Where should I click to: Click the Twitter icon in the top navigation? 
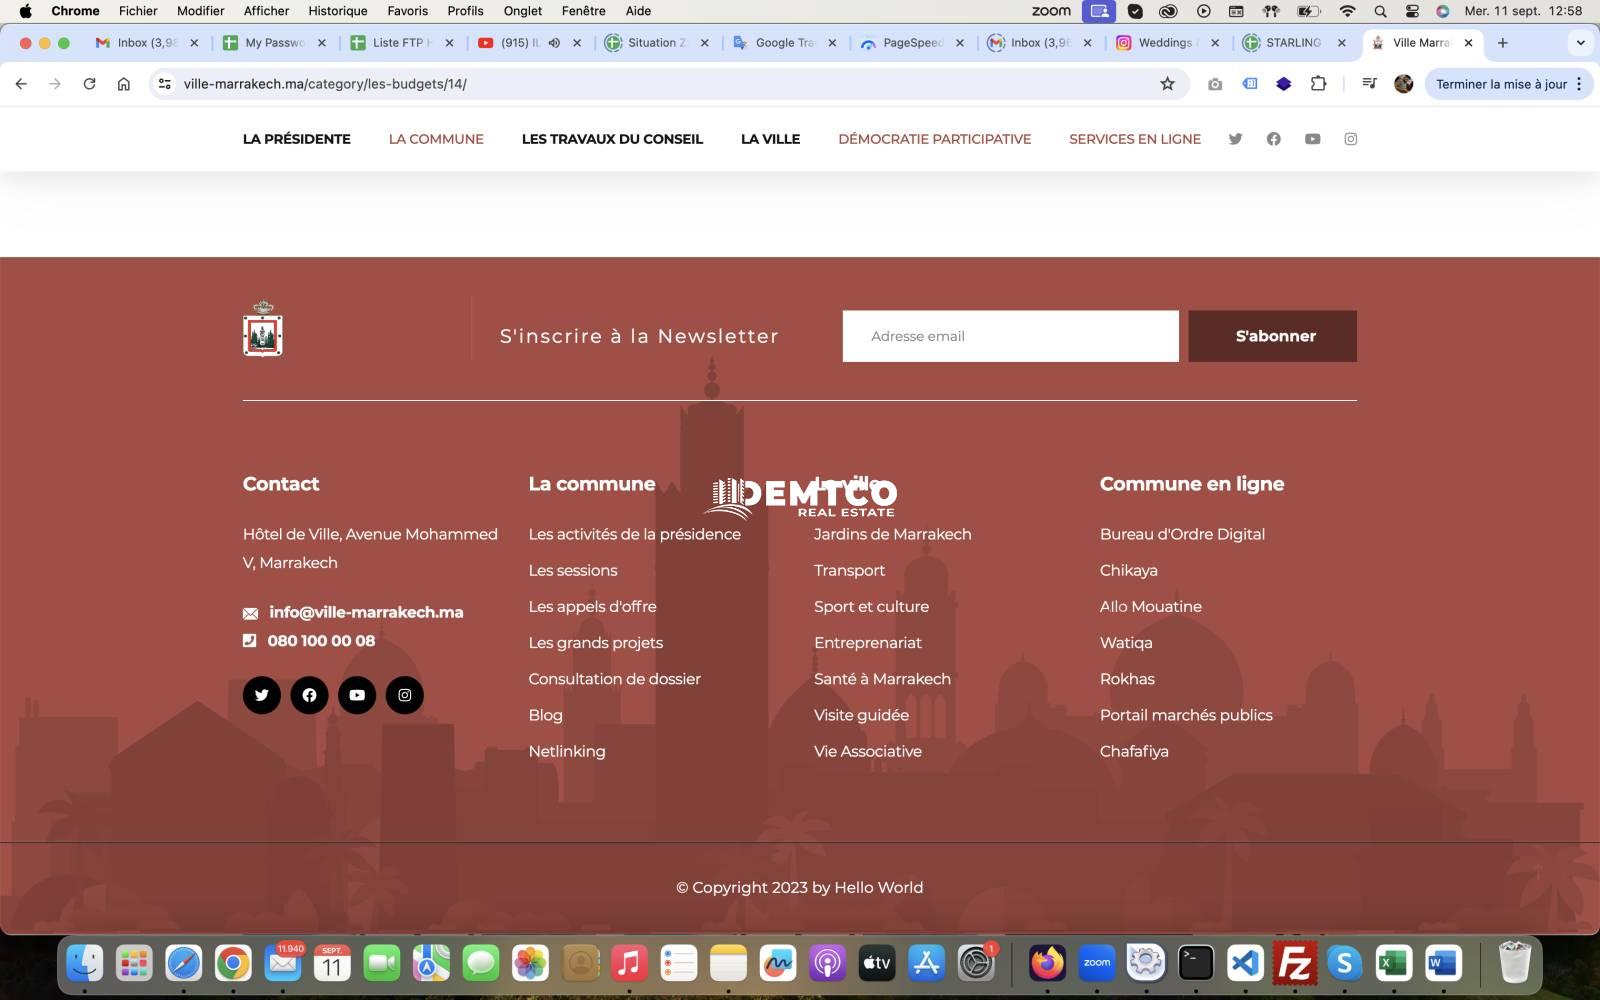[1235, 139]
